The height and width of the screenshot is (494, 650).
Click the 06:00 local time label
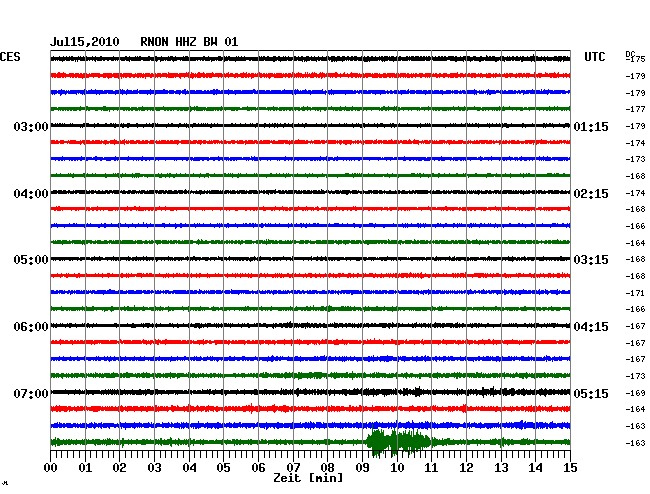click(31, 327)
